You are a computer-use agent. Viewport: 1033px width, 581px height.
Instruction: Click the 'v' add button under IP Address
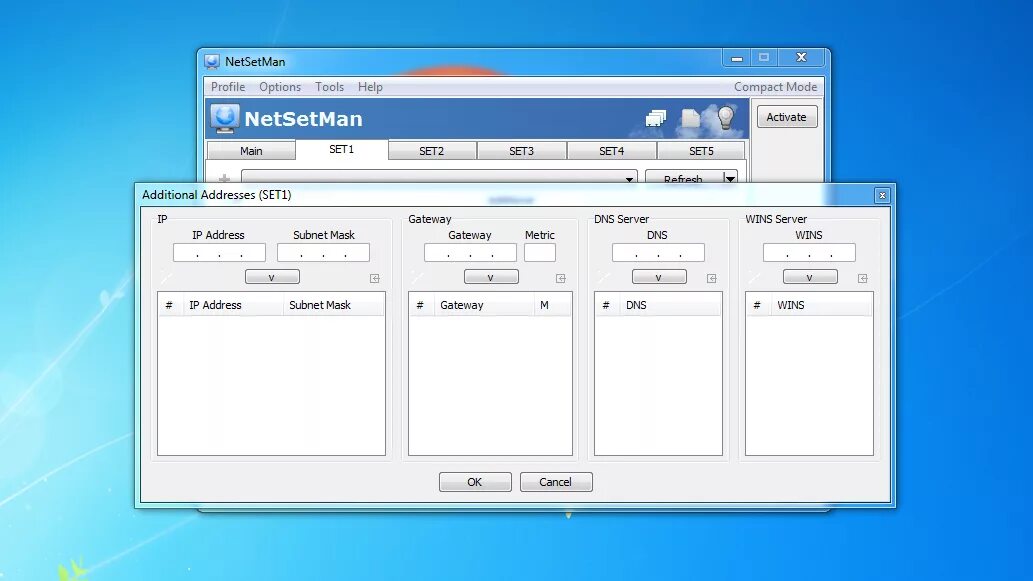coord(272,277)
